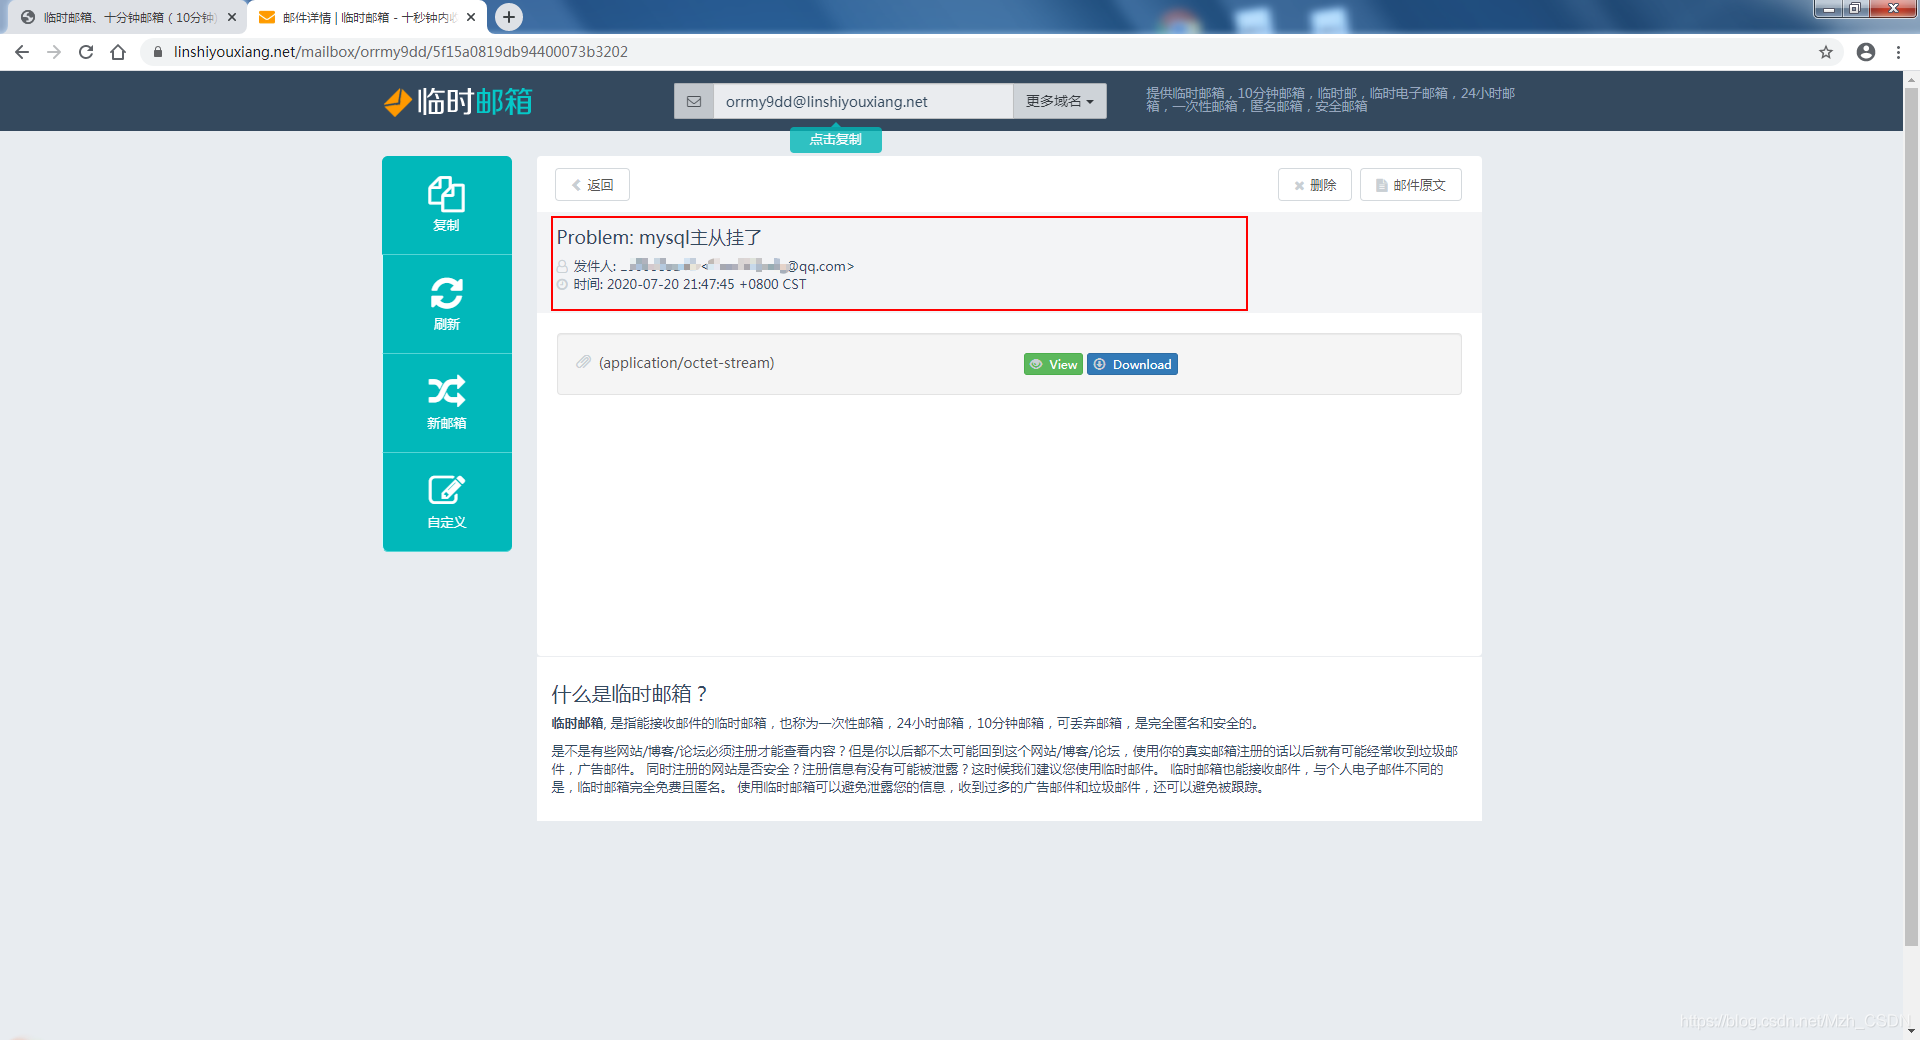Image resolution: width=1920 pixels, height=1040 pixels.
Task: Click the 返回 back button
Action: coord(592,185)
